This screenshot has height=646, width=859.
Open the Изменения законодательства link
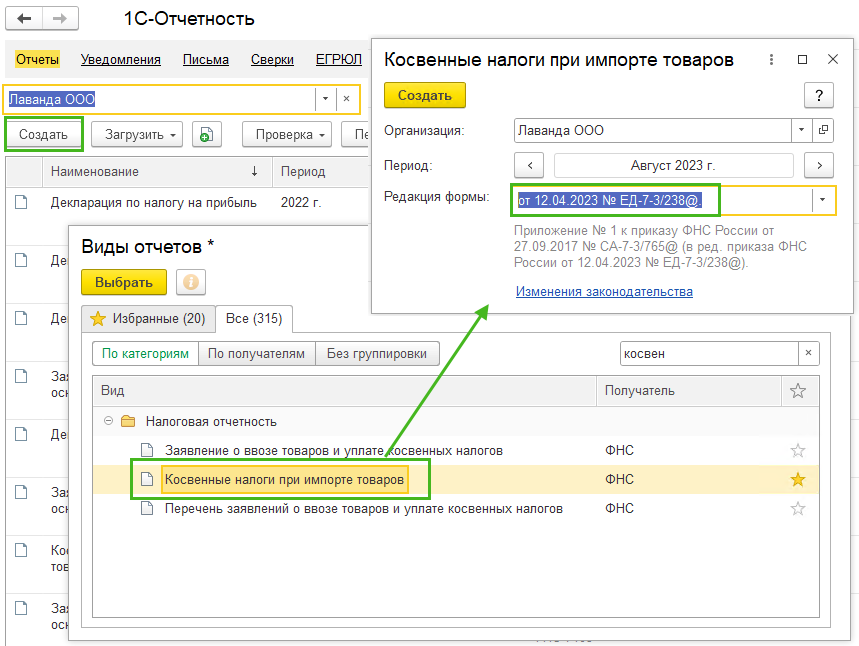(x=604, y=291)
